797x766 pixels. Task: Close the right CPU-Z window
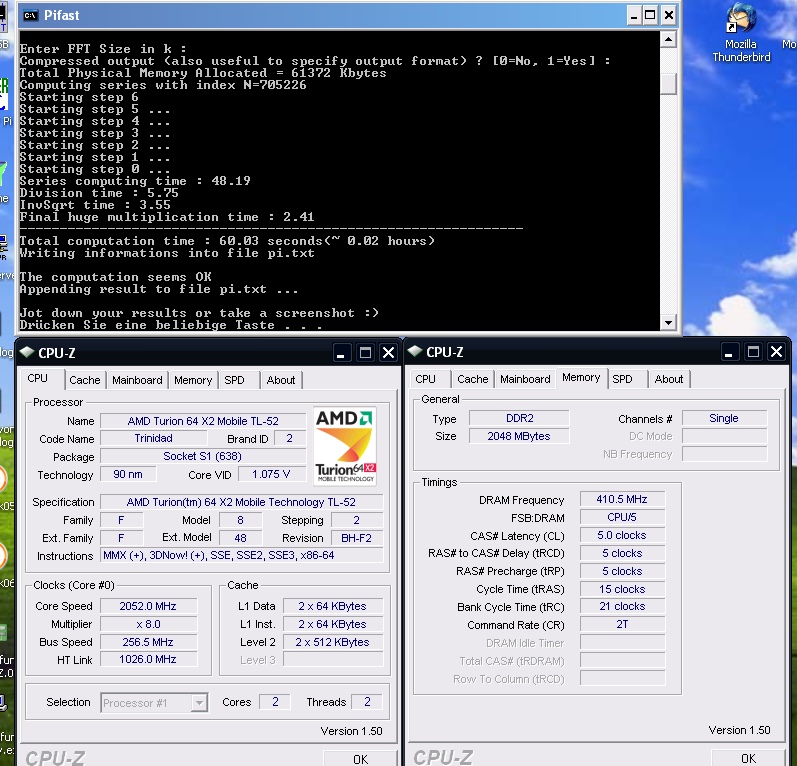pos(776,352)
